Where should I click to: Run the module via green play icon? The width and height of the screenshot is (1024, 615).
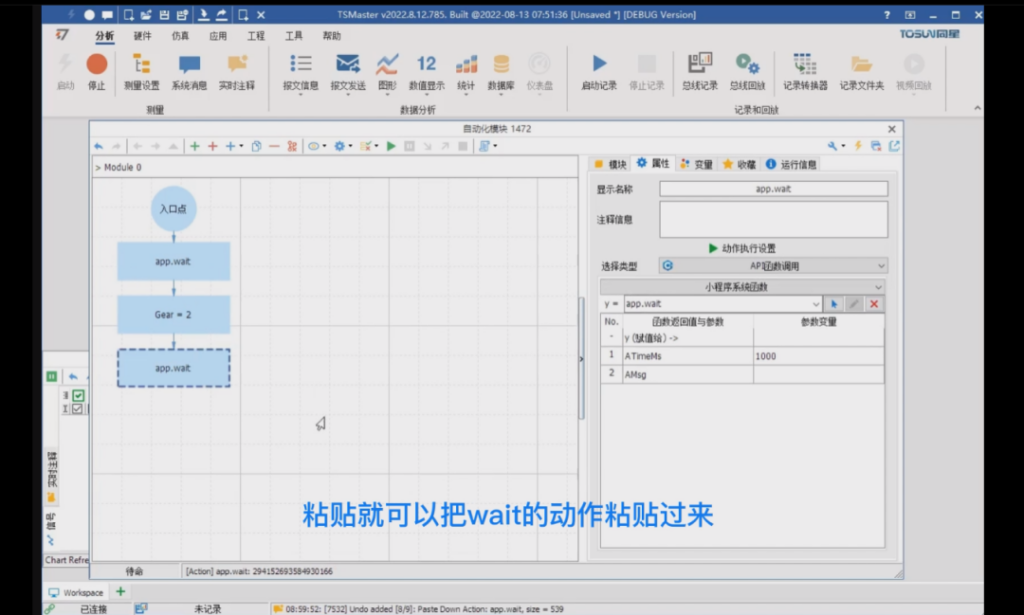(389, 146)
